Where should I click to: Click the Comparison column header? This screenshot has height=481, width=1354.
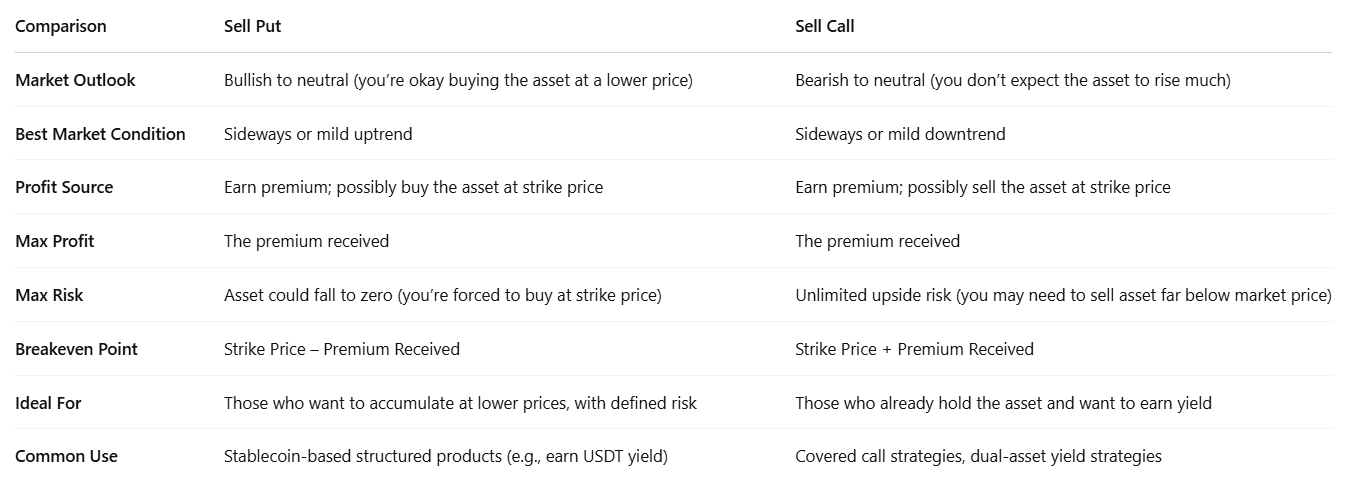click(61, 26)
